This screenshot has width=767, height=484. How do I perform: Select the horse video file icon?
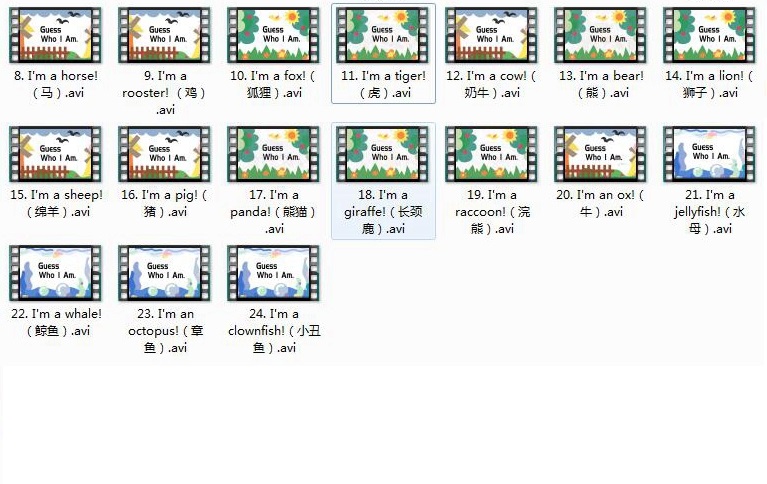[56, 35]
